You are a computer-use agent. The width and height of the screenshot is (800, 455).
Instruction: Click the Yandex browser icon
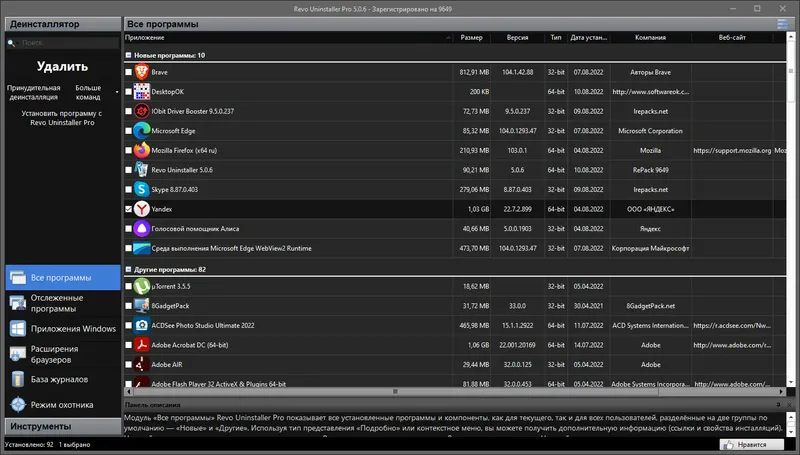(x=141, y=209)
